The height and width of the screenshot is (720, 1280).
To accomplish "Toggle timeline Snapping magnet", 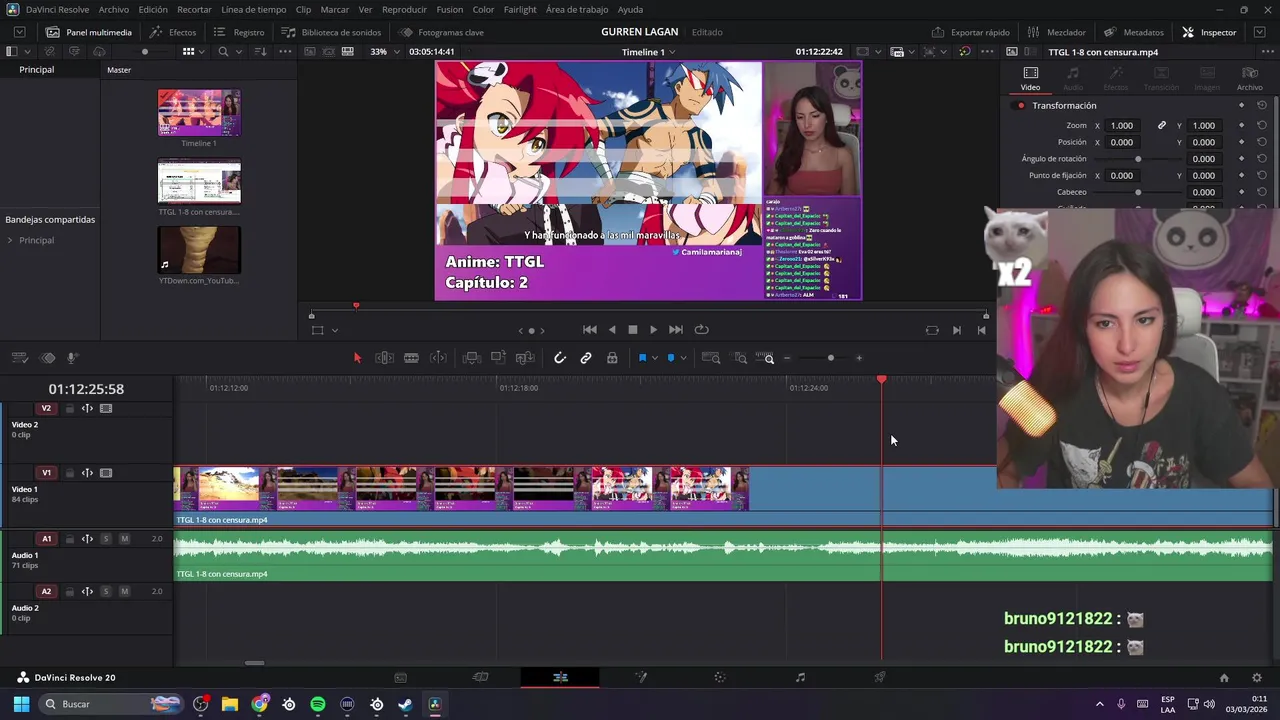I will 560,358.
